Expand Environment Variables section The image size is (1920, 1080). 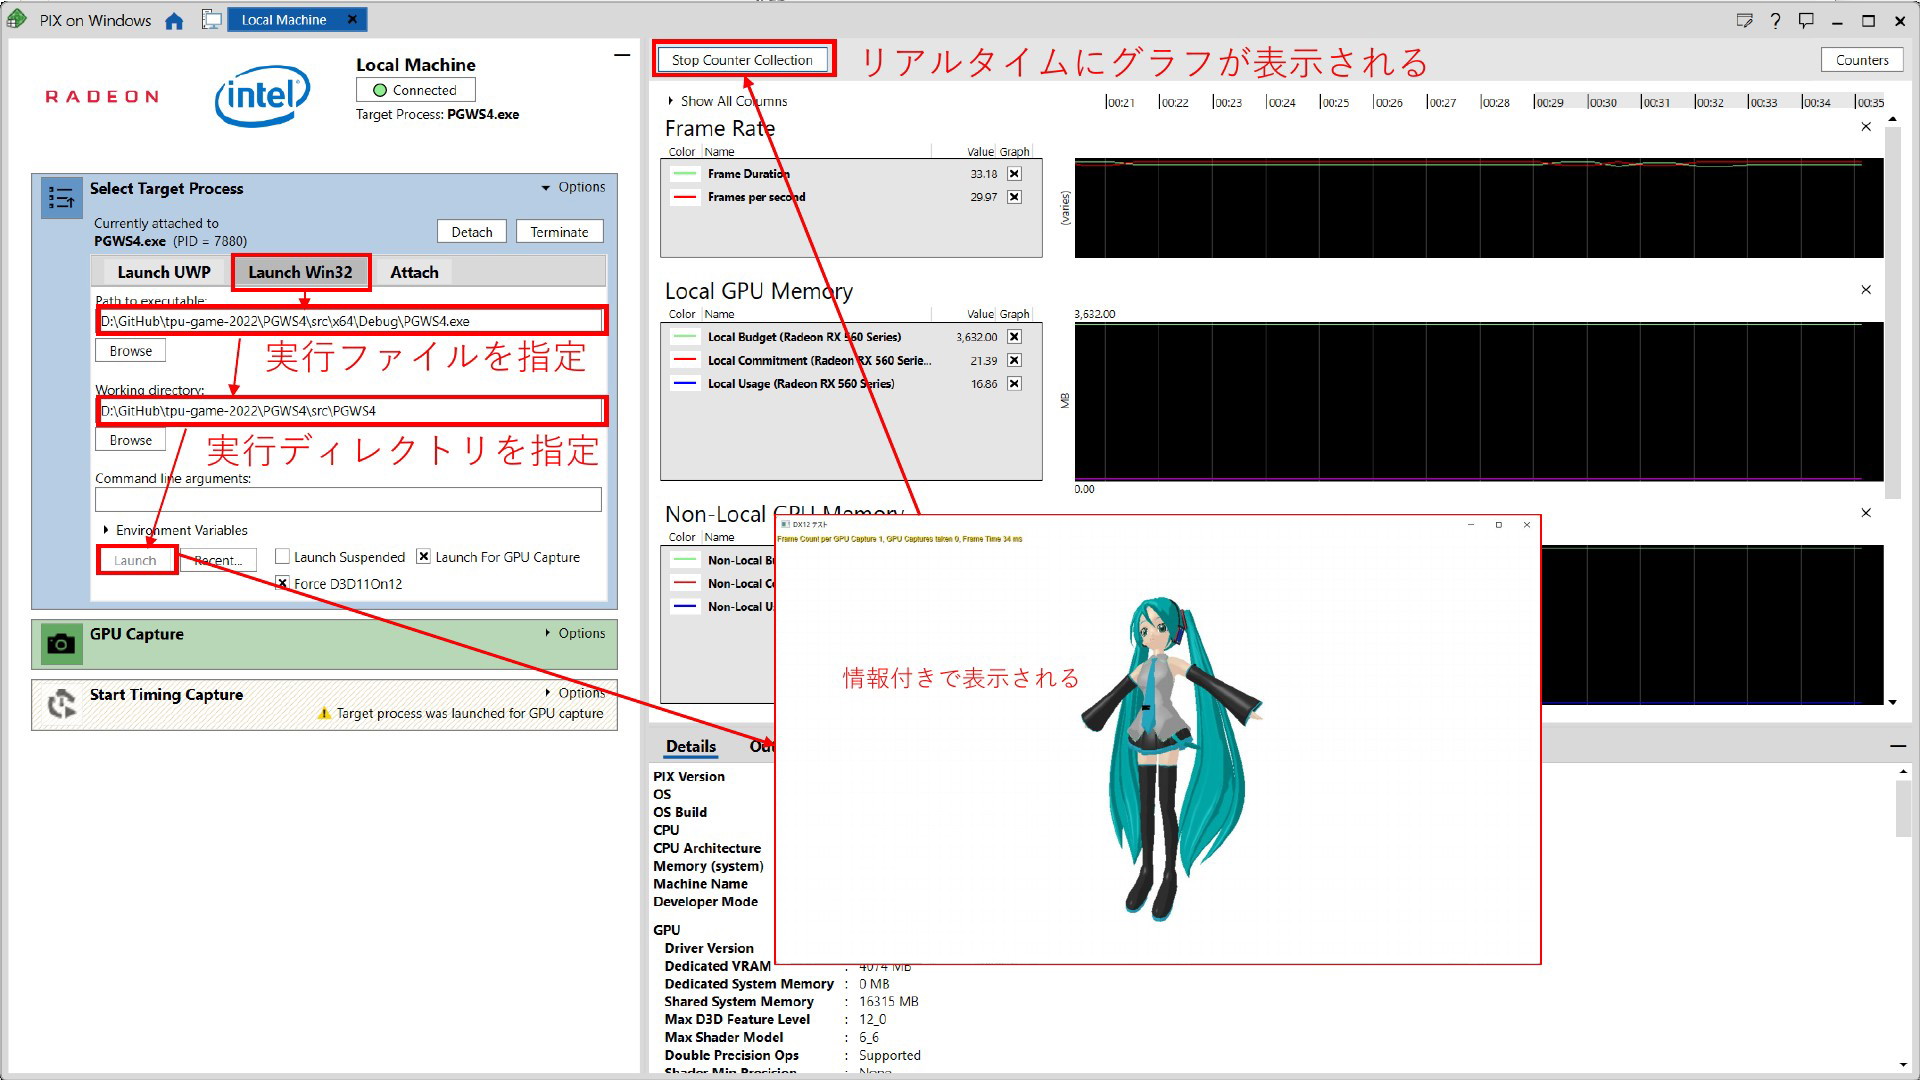click(x=175, y=530)
